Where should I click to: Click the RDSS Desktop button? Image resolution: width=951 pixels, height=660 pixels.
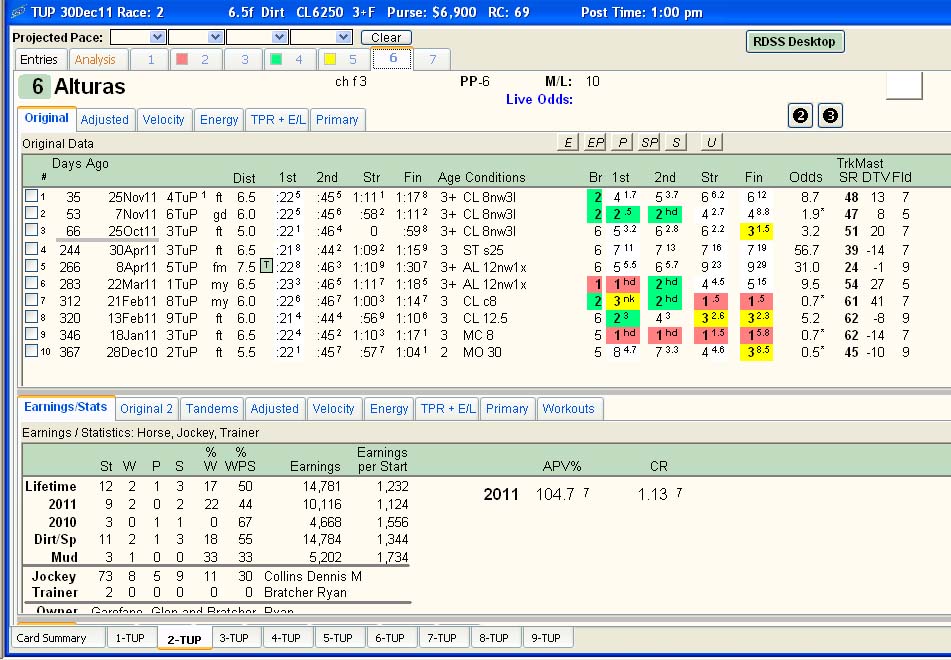pyautogui.click(x=795, y=41)
